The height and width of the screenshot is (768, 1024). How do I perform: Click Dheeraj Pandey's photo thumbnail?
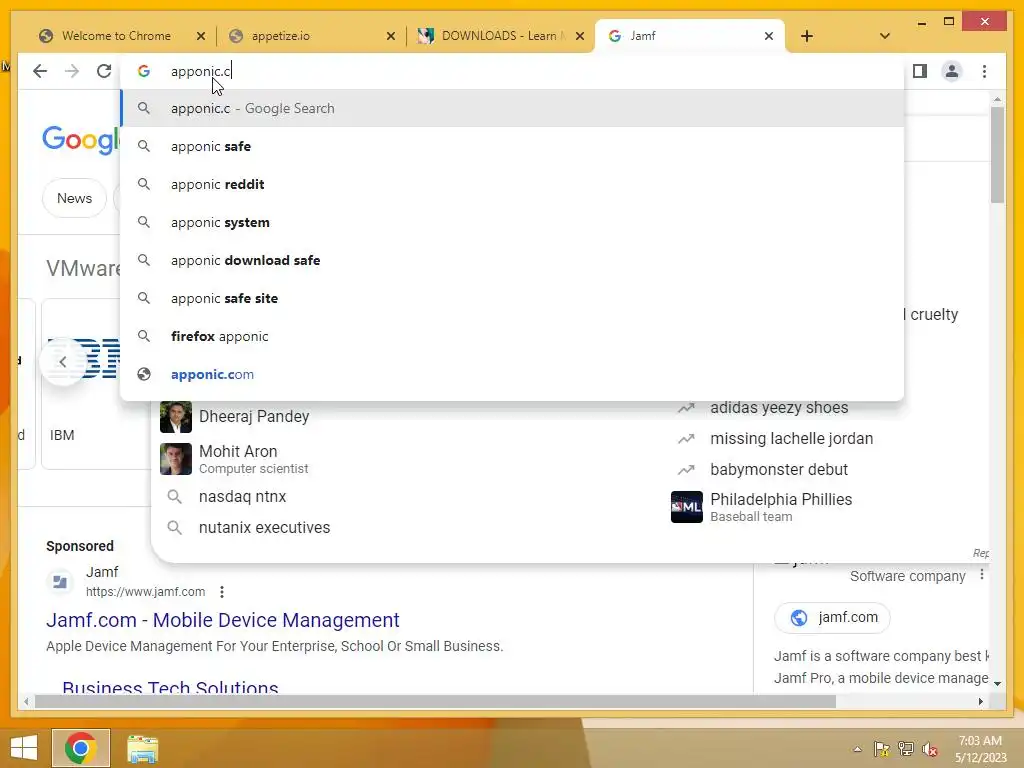[176, 417]
